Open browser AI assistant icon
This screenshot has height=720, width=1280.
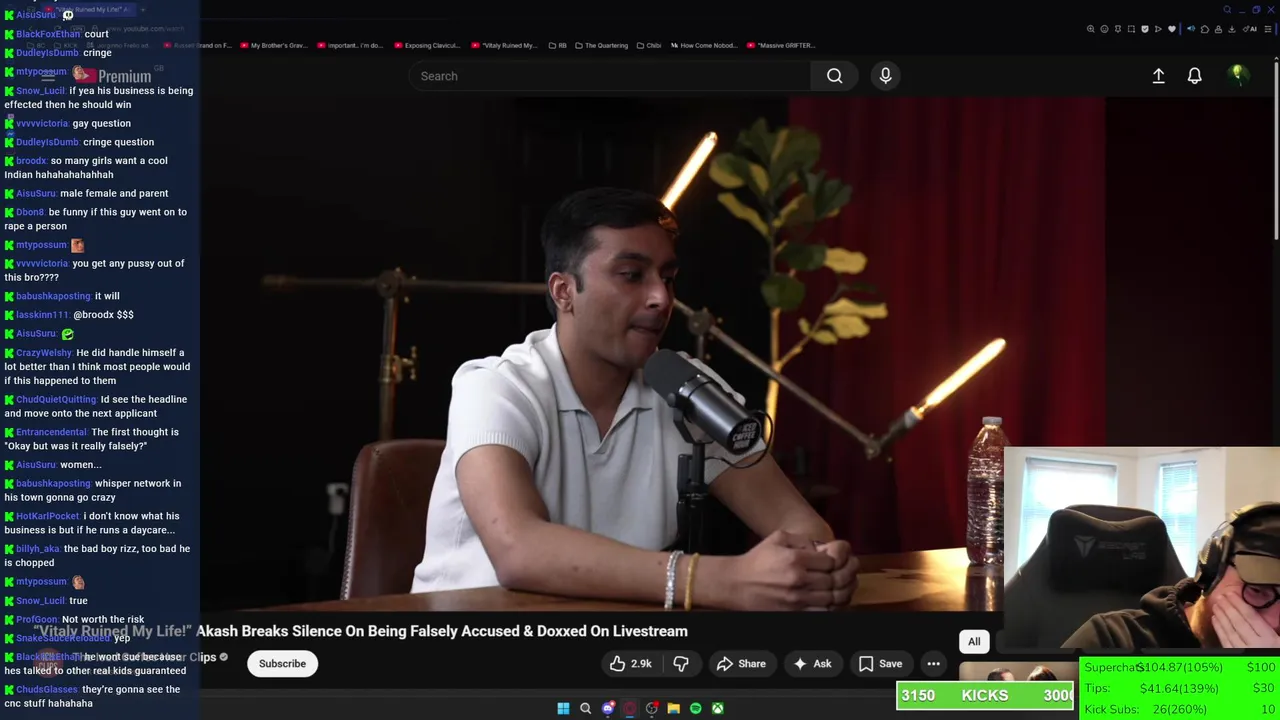(x=1250, y=29)
